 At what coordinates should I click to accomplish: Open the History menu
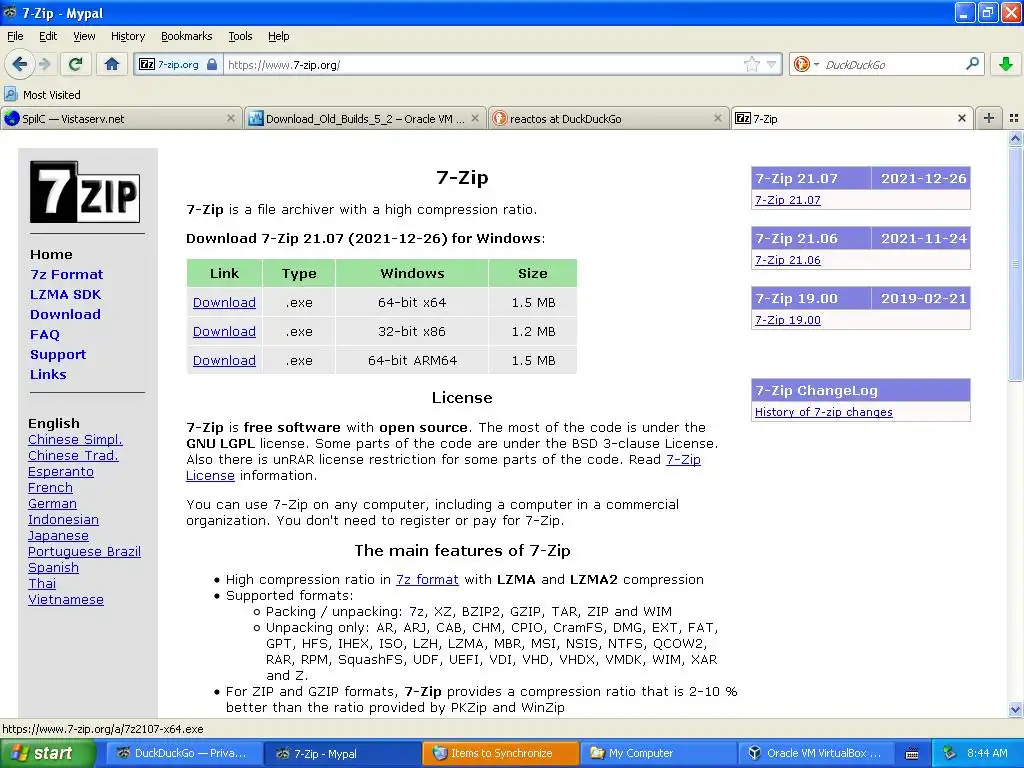click(x=127, y=36)
